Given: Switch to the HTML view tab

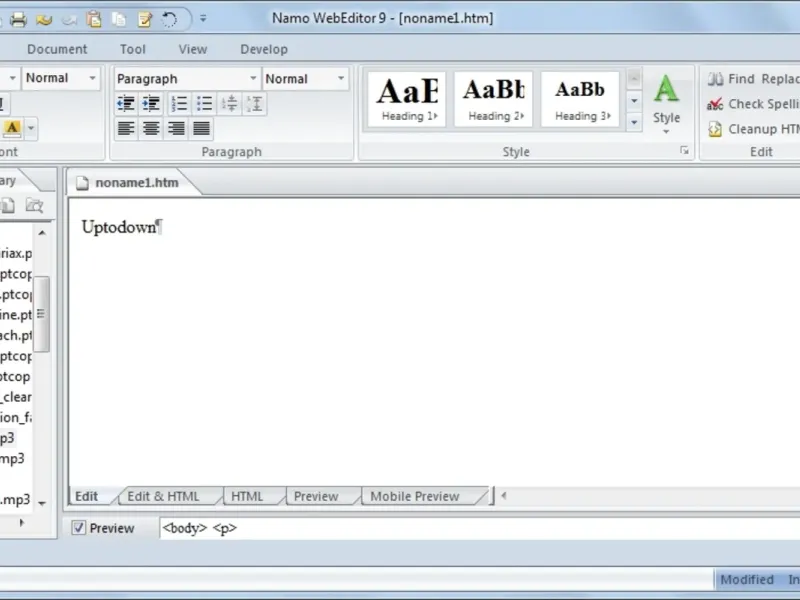Looking at the screenshot, I should 247,496.
